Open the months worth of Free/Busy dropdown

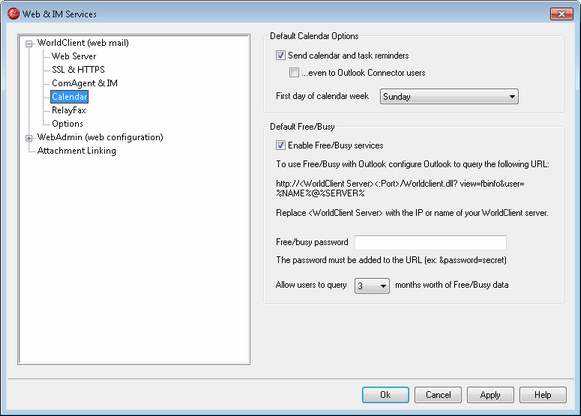[x=372, y=286]
